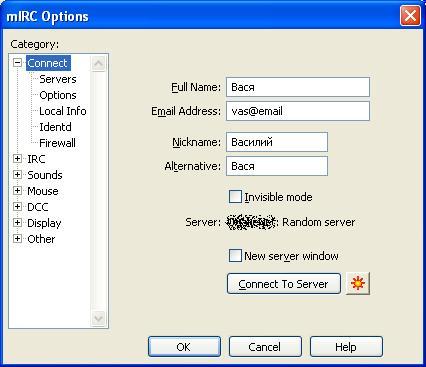
Task: Select Other in the category list
Action: coord(41,239)
